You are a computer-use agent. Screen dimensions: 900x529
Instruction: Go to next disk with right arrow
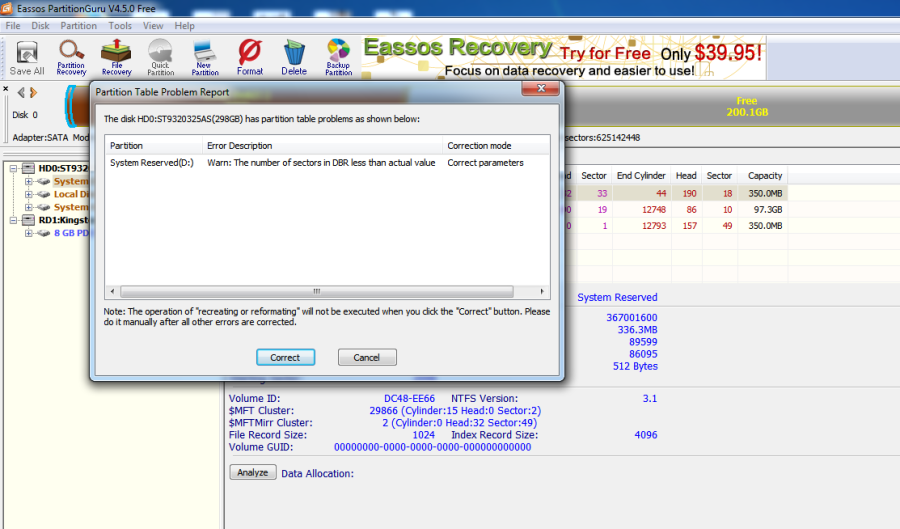33,92
